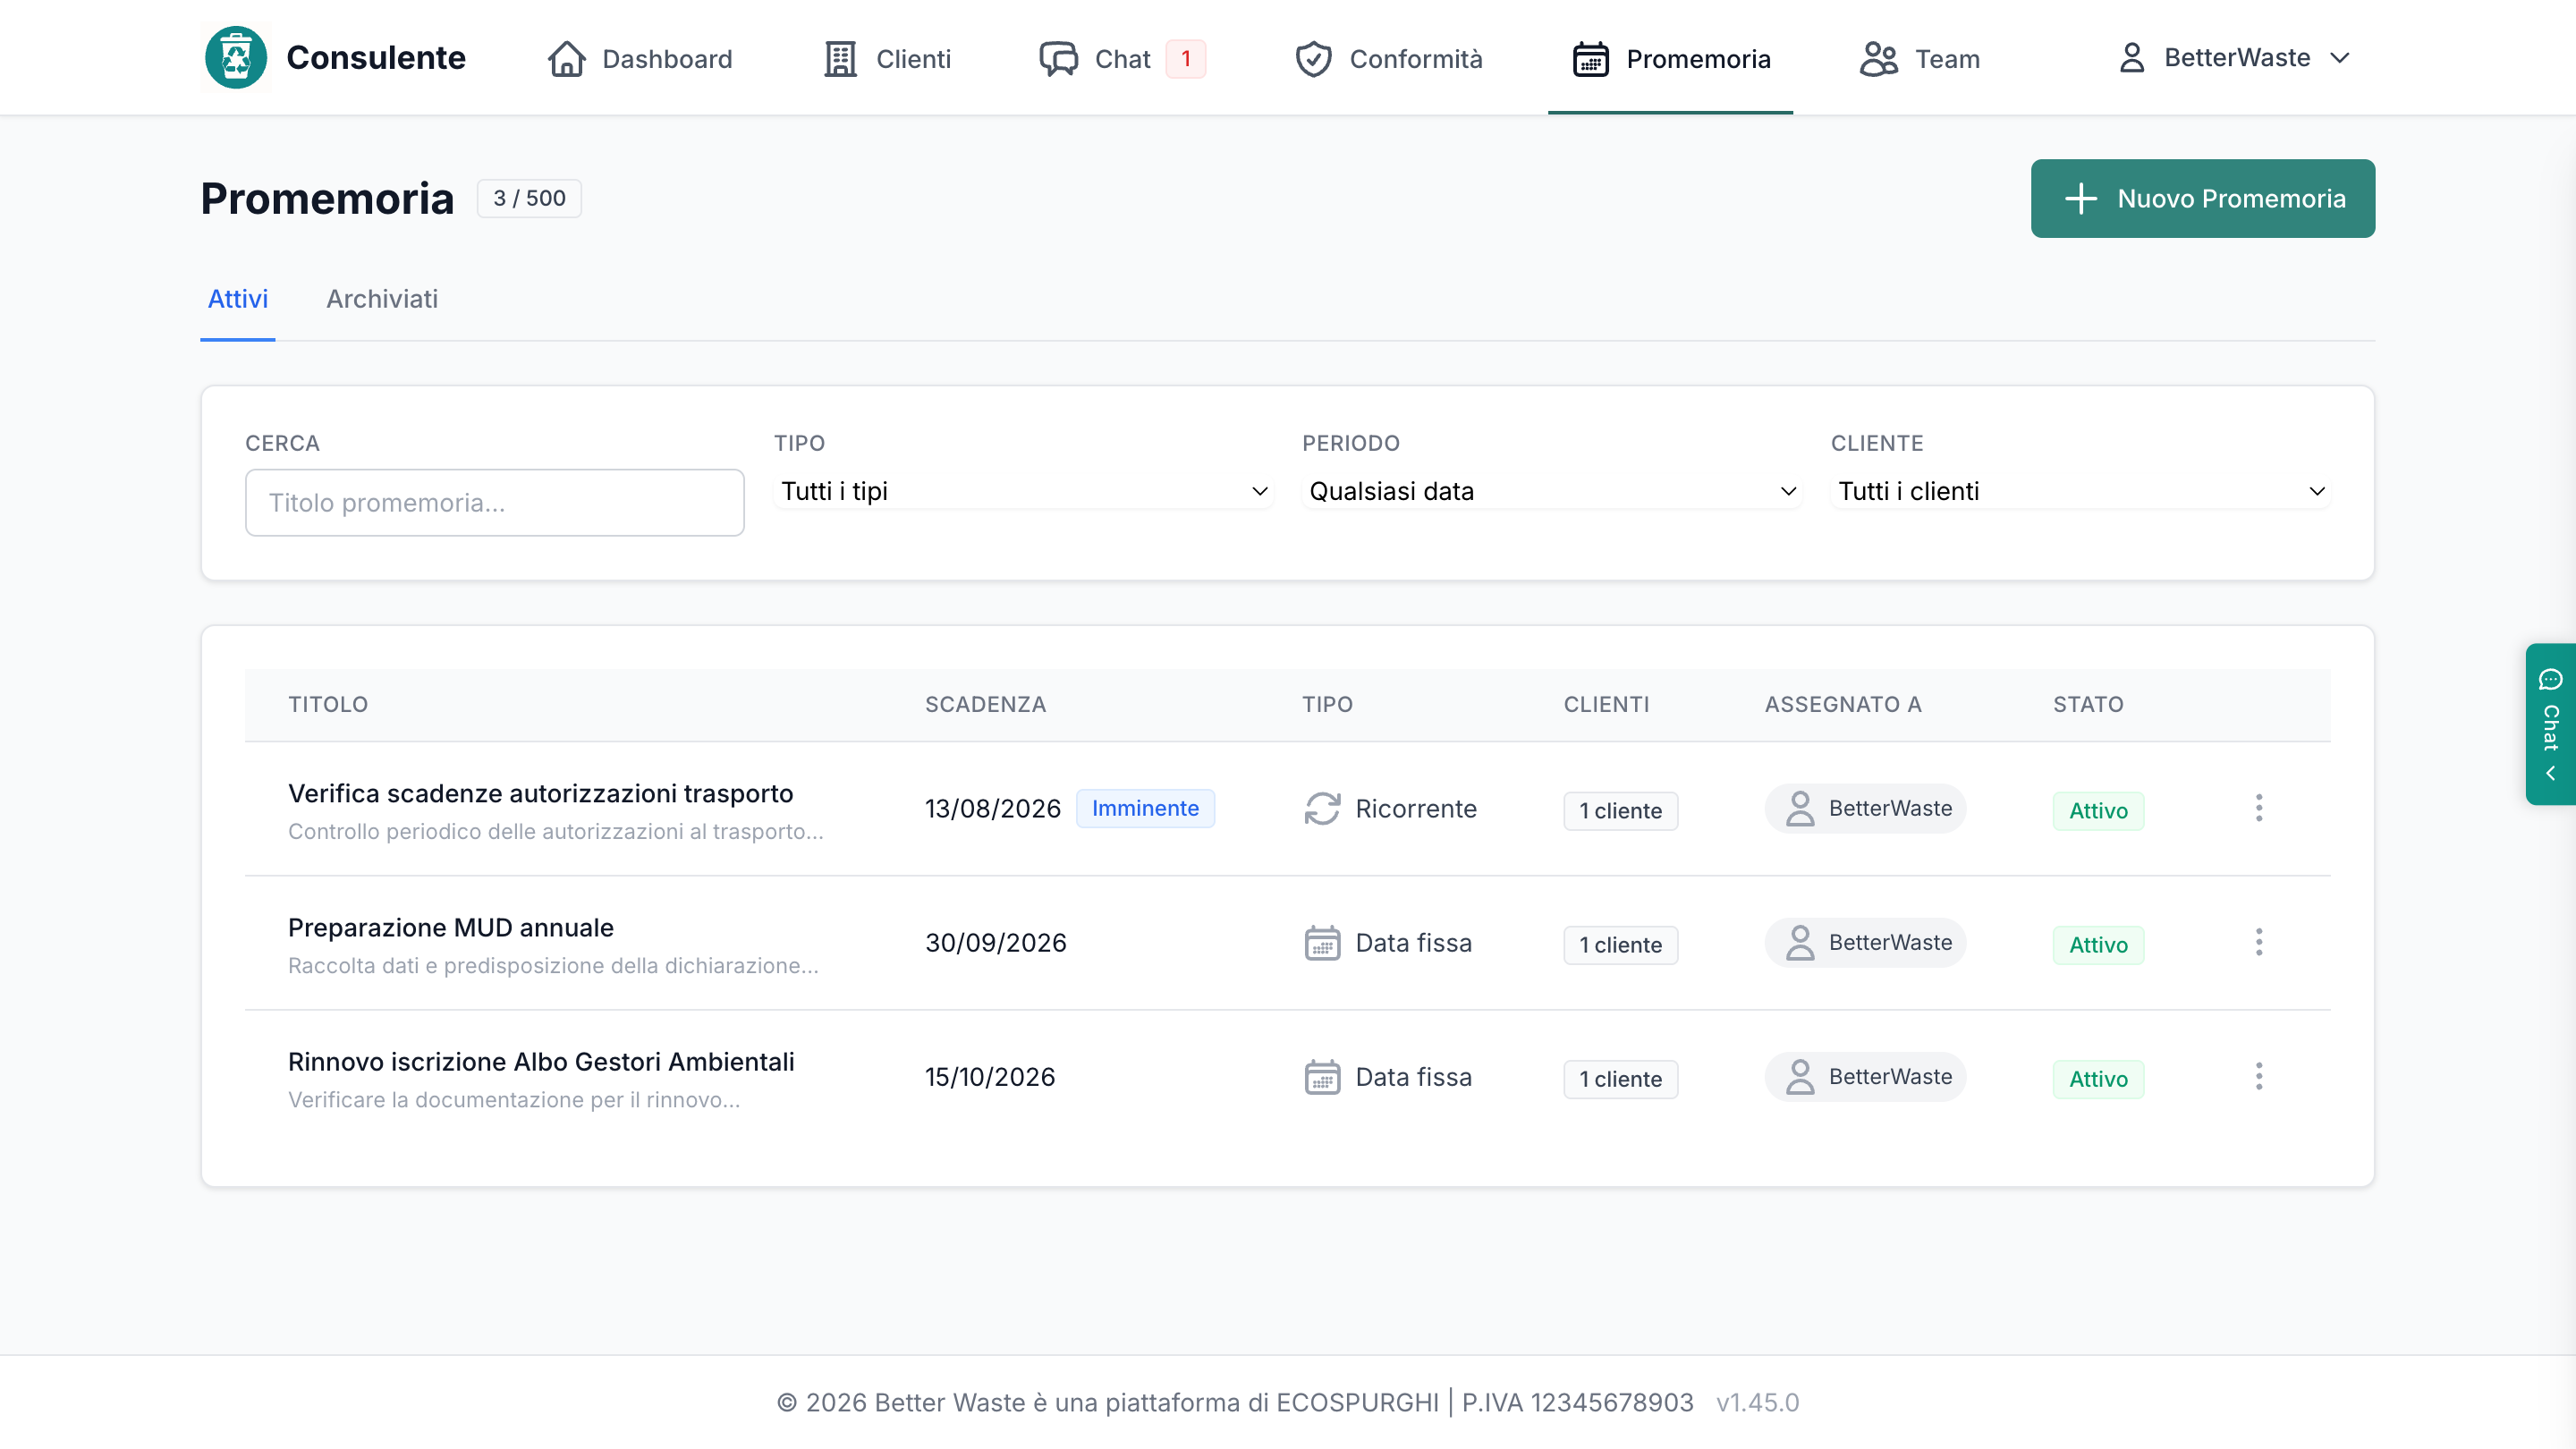
Task: Go to the Clienti section
Action: tap(887, 59)
